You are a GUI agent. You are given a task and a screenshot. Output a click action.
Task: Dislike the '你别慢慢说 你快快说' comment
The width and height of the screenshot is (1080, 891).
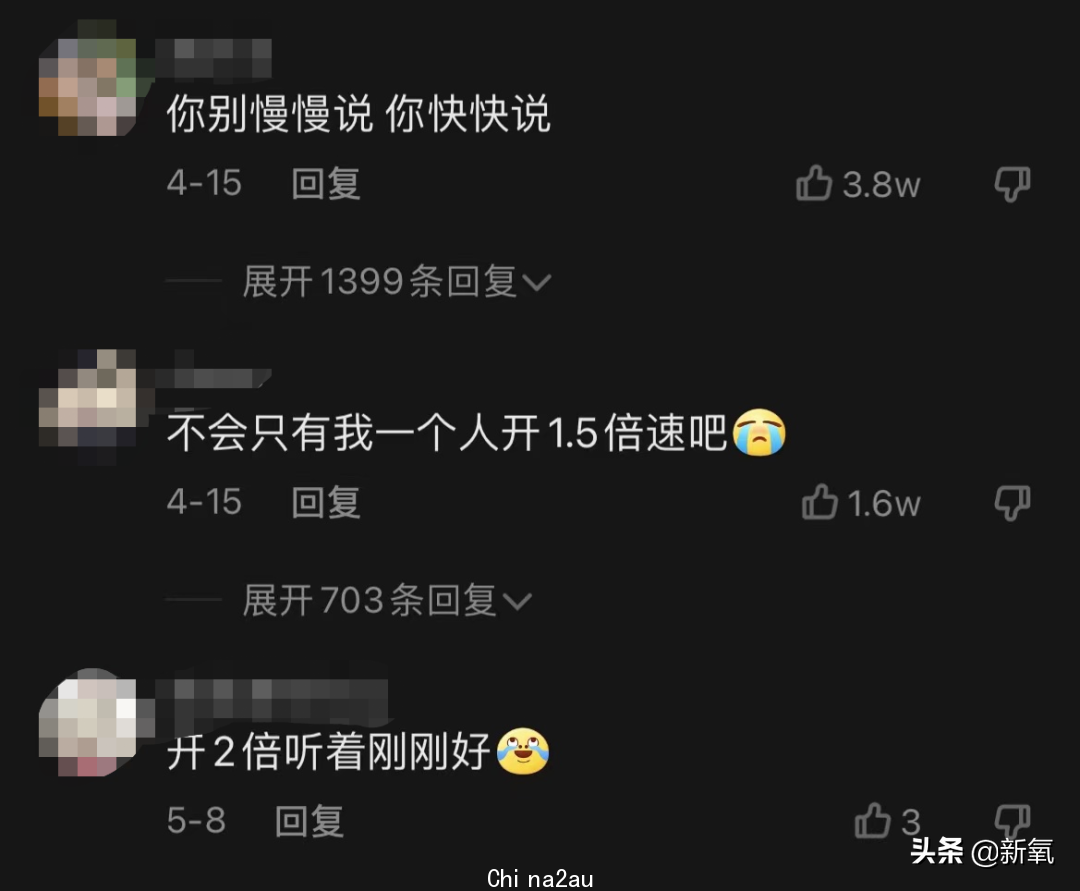[x=1012, y=185]
